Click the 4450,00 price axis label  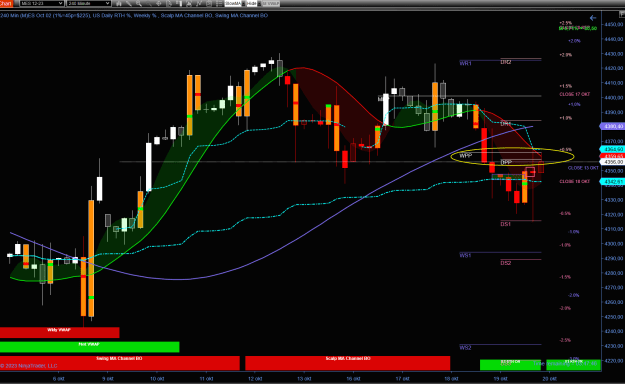tap(614, 24)
